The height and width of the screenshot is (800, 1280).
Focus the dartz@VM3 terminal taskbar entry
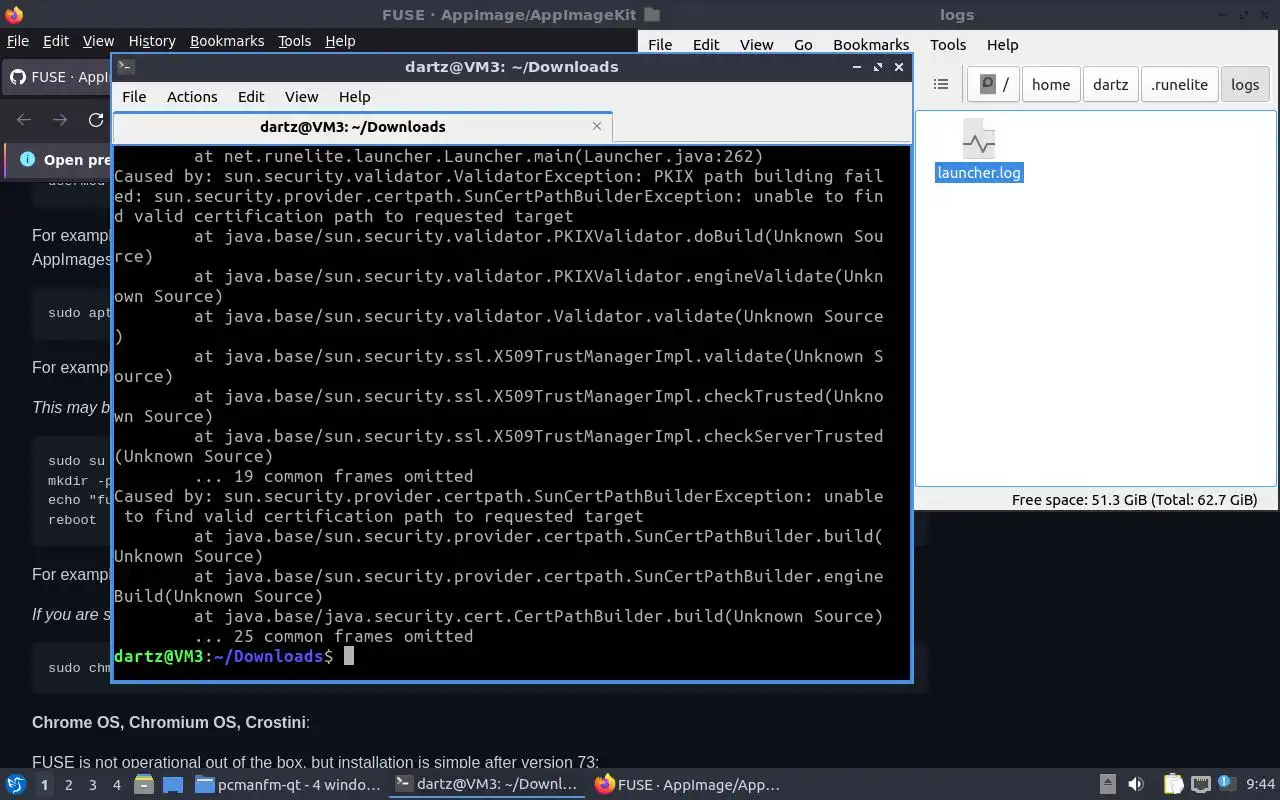[x=487, y=785]
